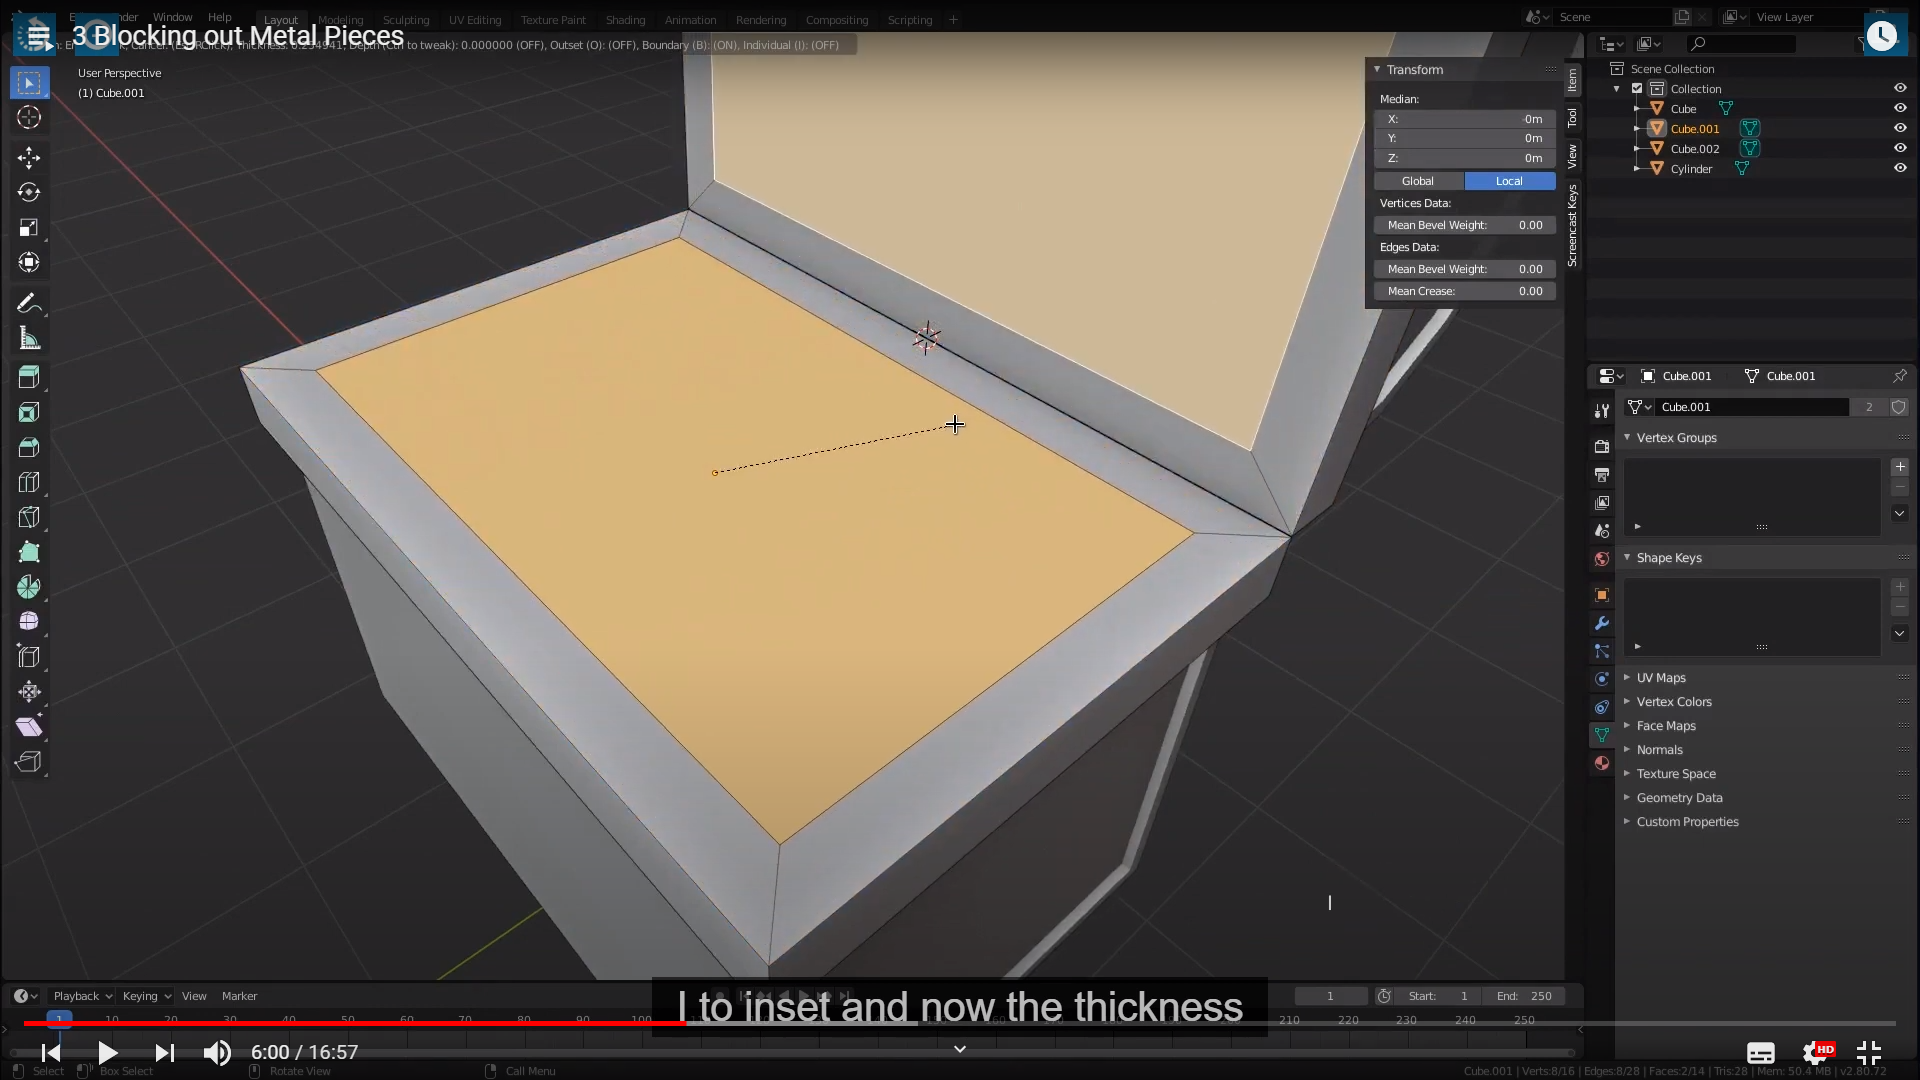The height and width of the screenshot is (1080, 1920).
Task: Add a new vertex group with plus button
Action: [x=1900, y=467]
